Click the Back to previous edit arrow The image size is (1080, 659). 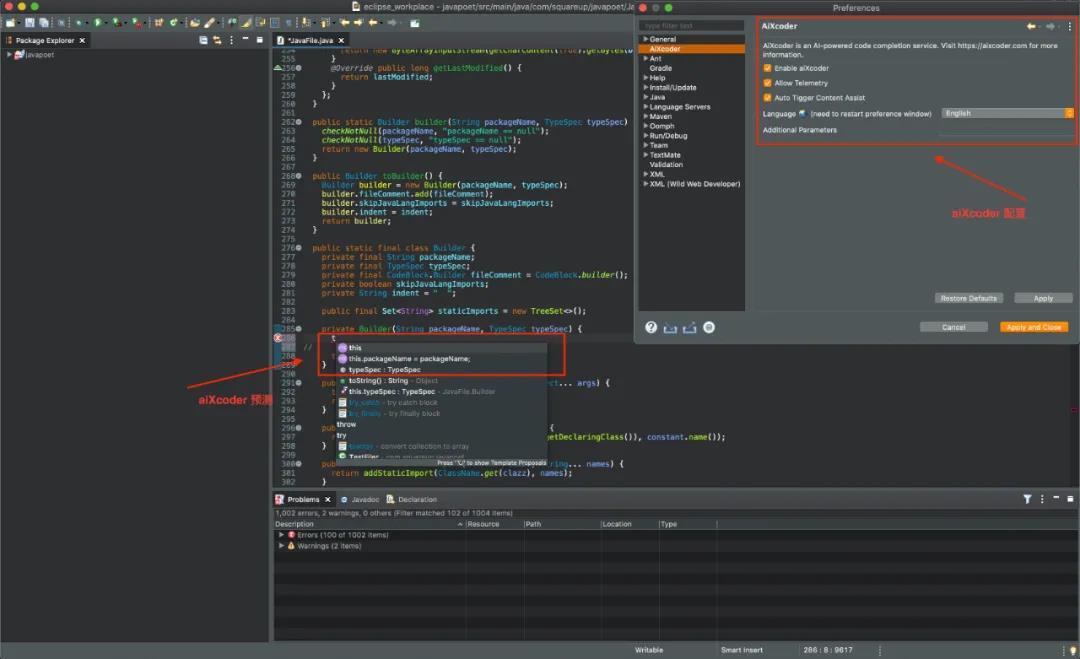(x=344, y=23)
